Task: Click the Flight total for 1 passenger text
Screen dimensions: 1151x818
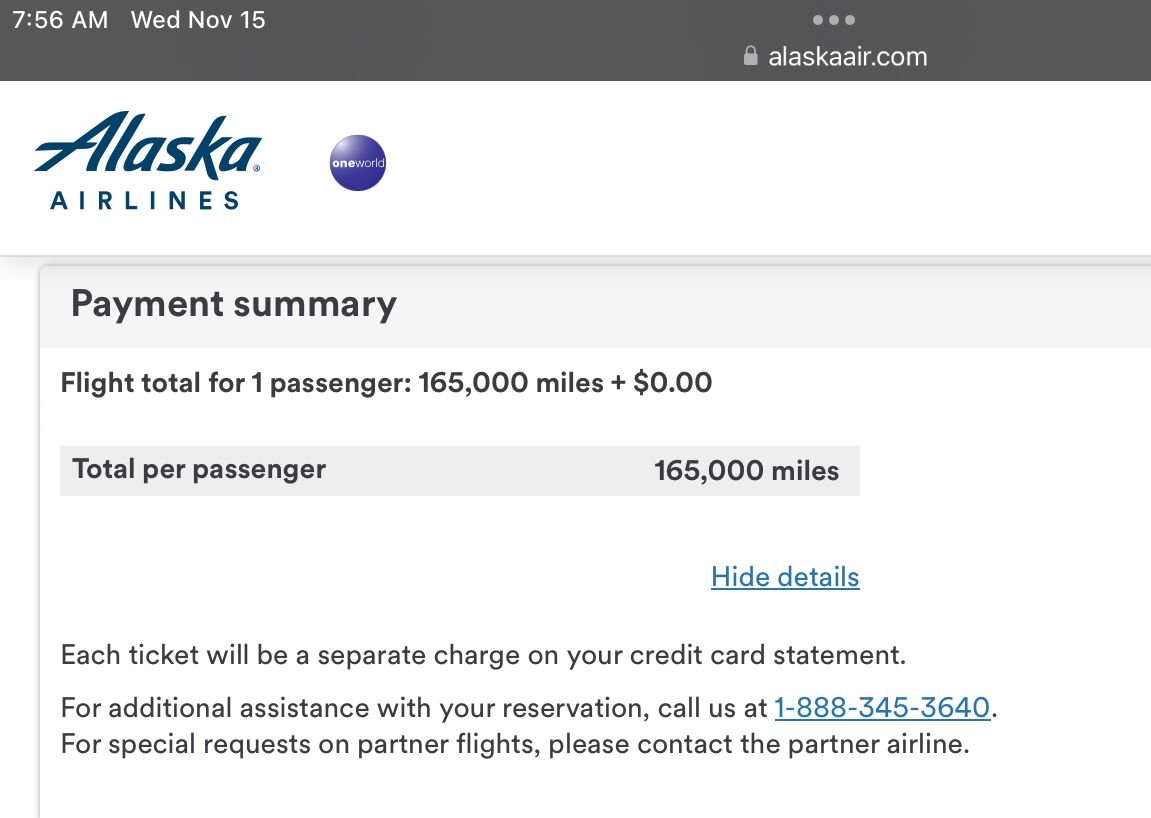Action: click(x=235, y=383)
